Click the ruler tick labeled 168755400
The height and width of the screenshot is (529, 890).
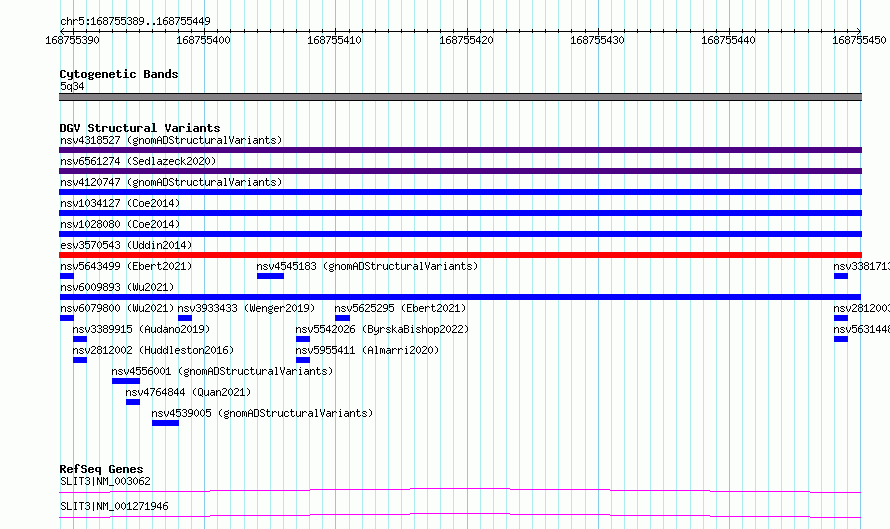coord(203,40)
